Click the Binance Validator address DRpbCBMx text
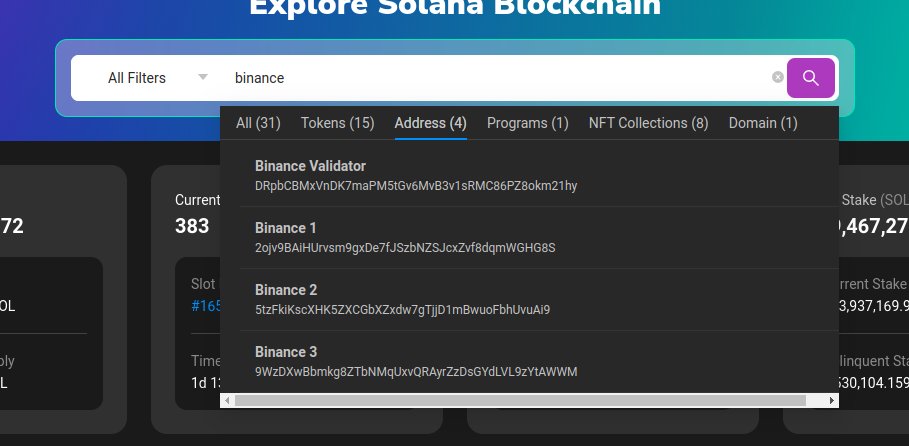Viewport: 909px width, 446px height. pos(415,186)
